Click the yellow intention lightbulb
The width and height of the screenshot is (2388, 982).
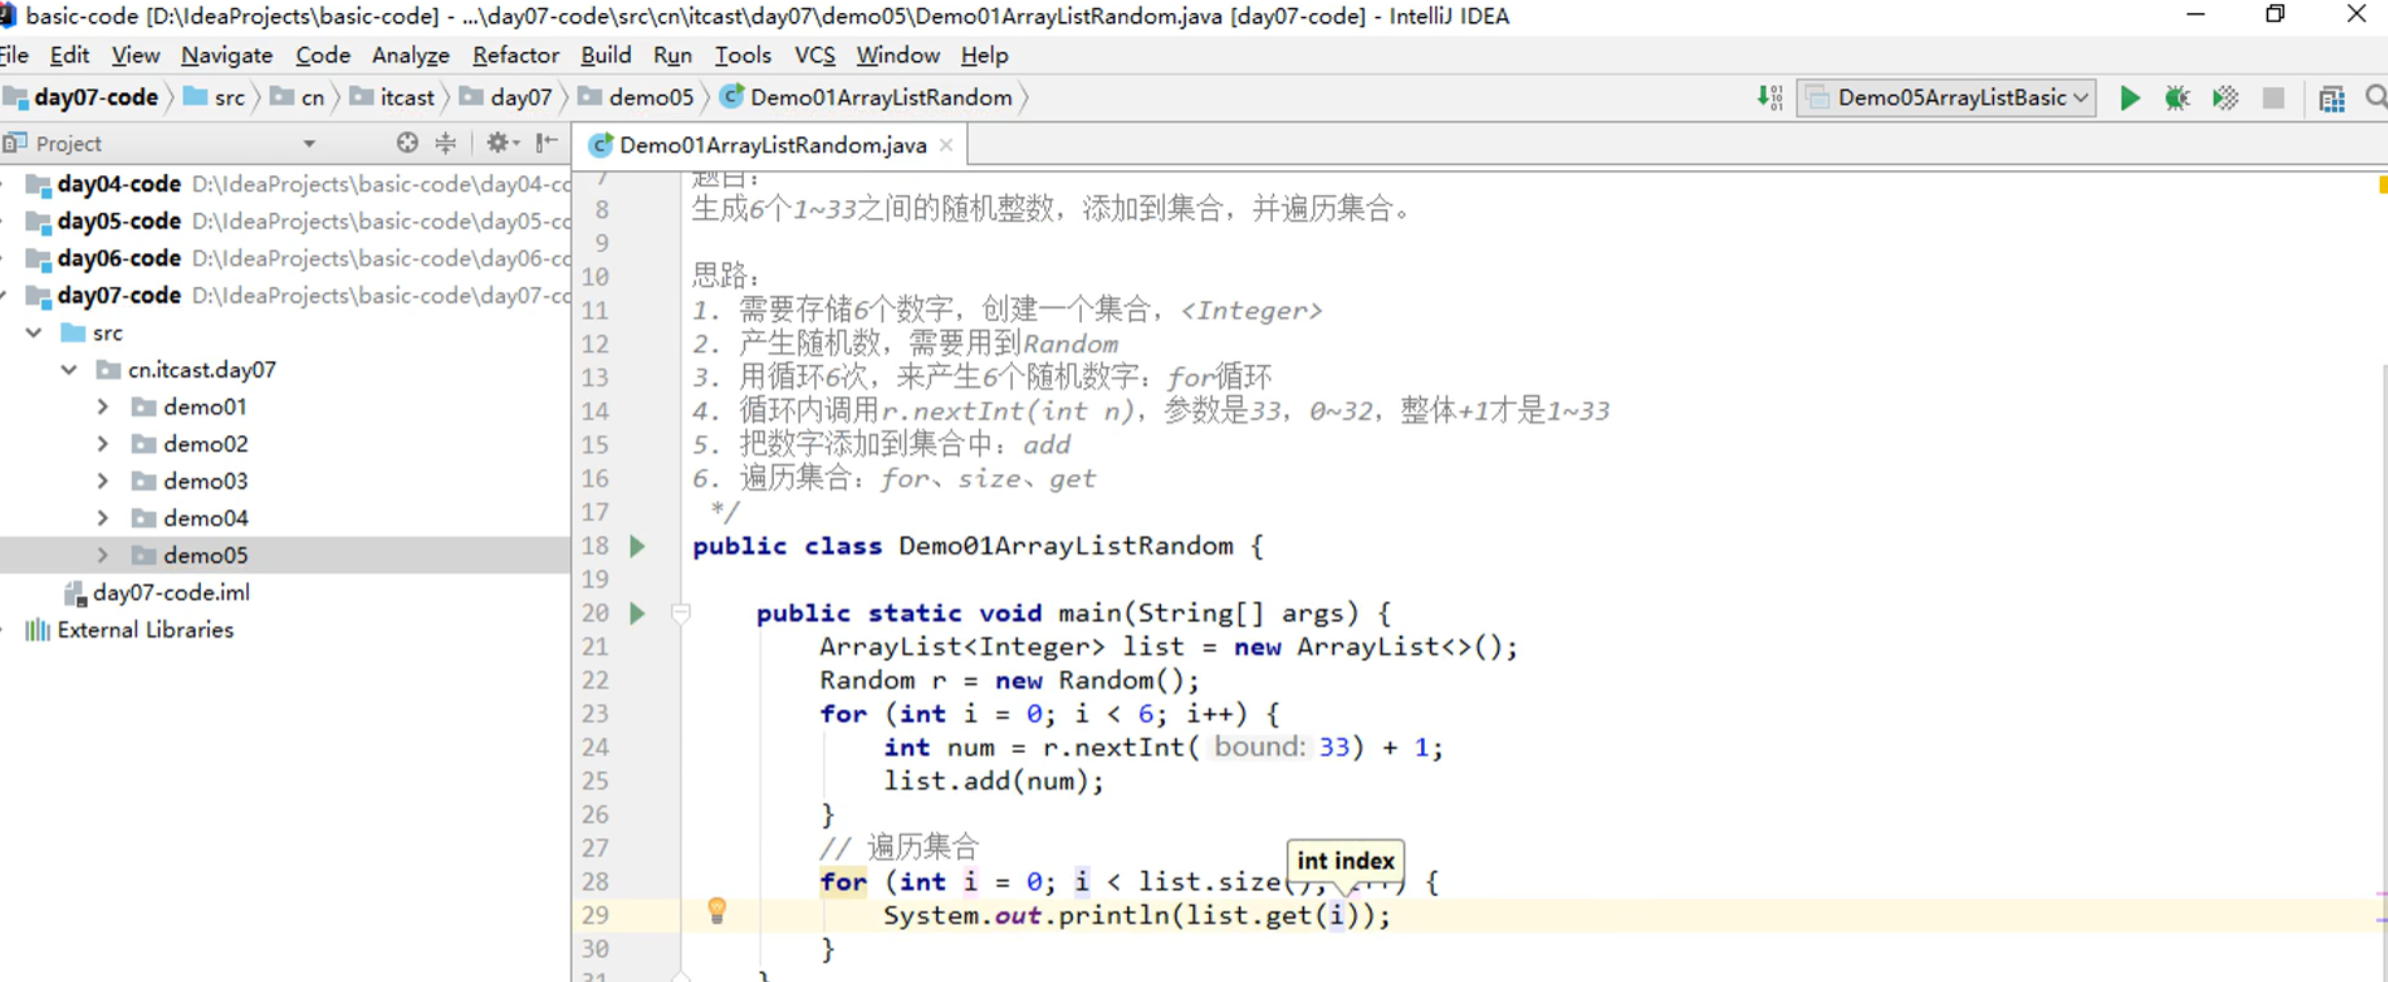pos(717,910)
